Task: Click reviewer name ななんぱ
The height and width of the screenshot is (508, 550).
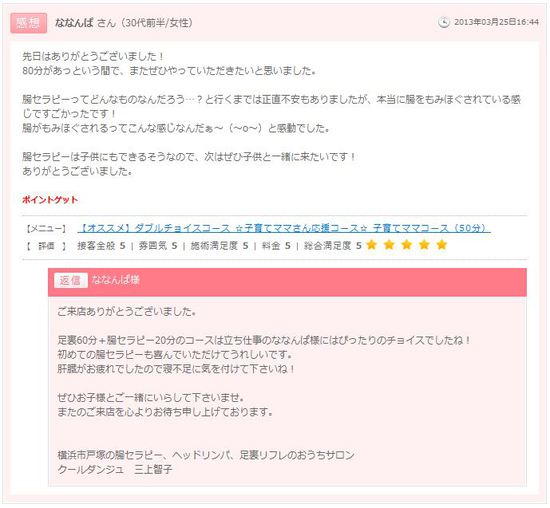Action: point(74,23)
